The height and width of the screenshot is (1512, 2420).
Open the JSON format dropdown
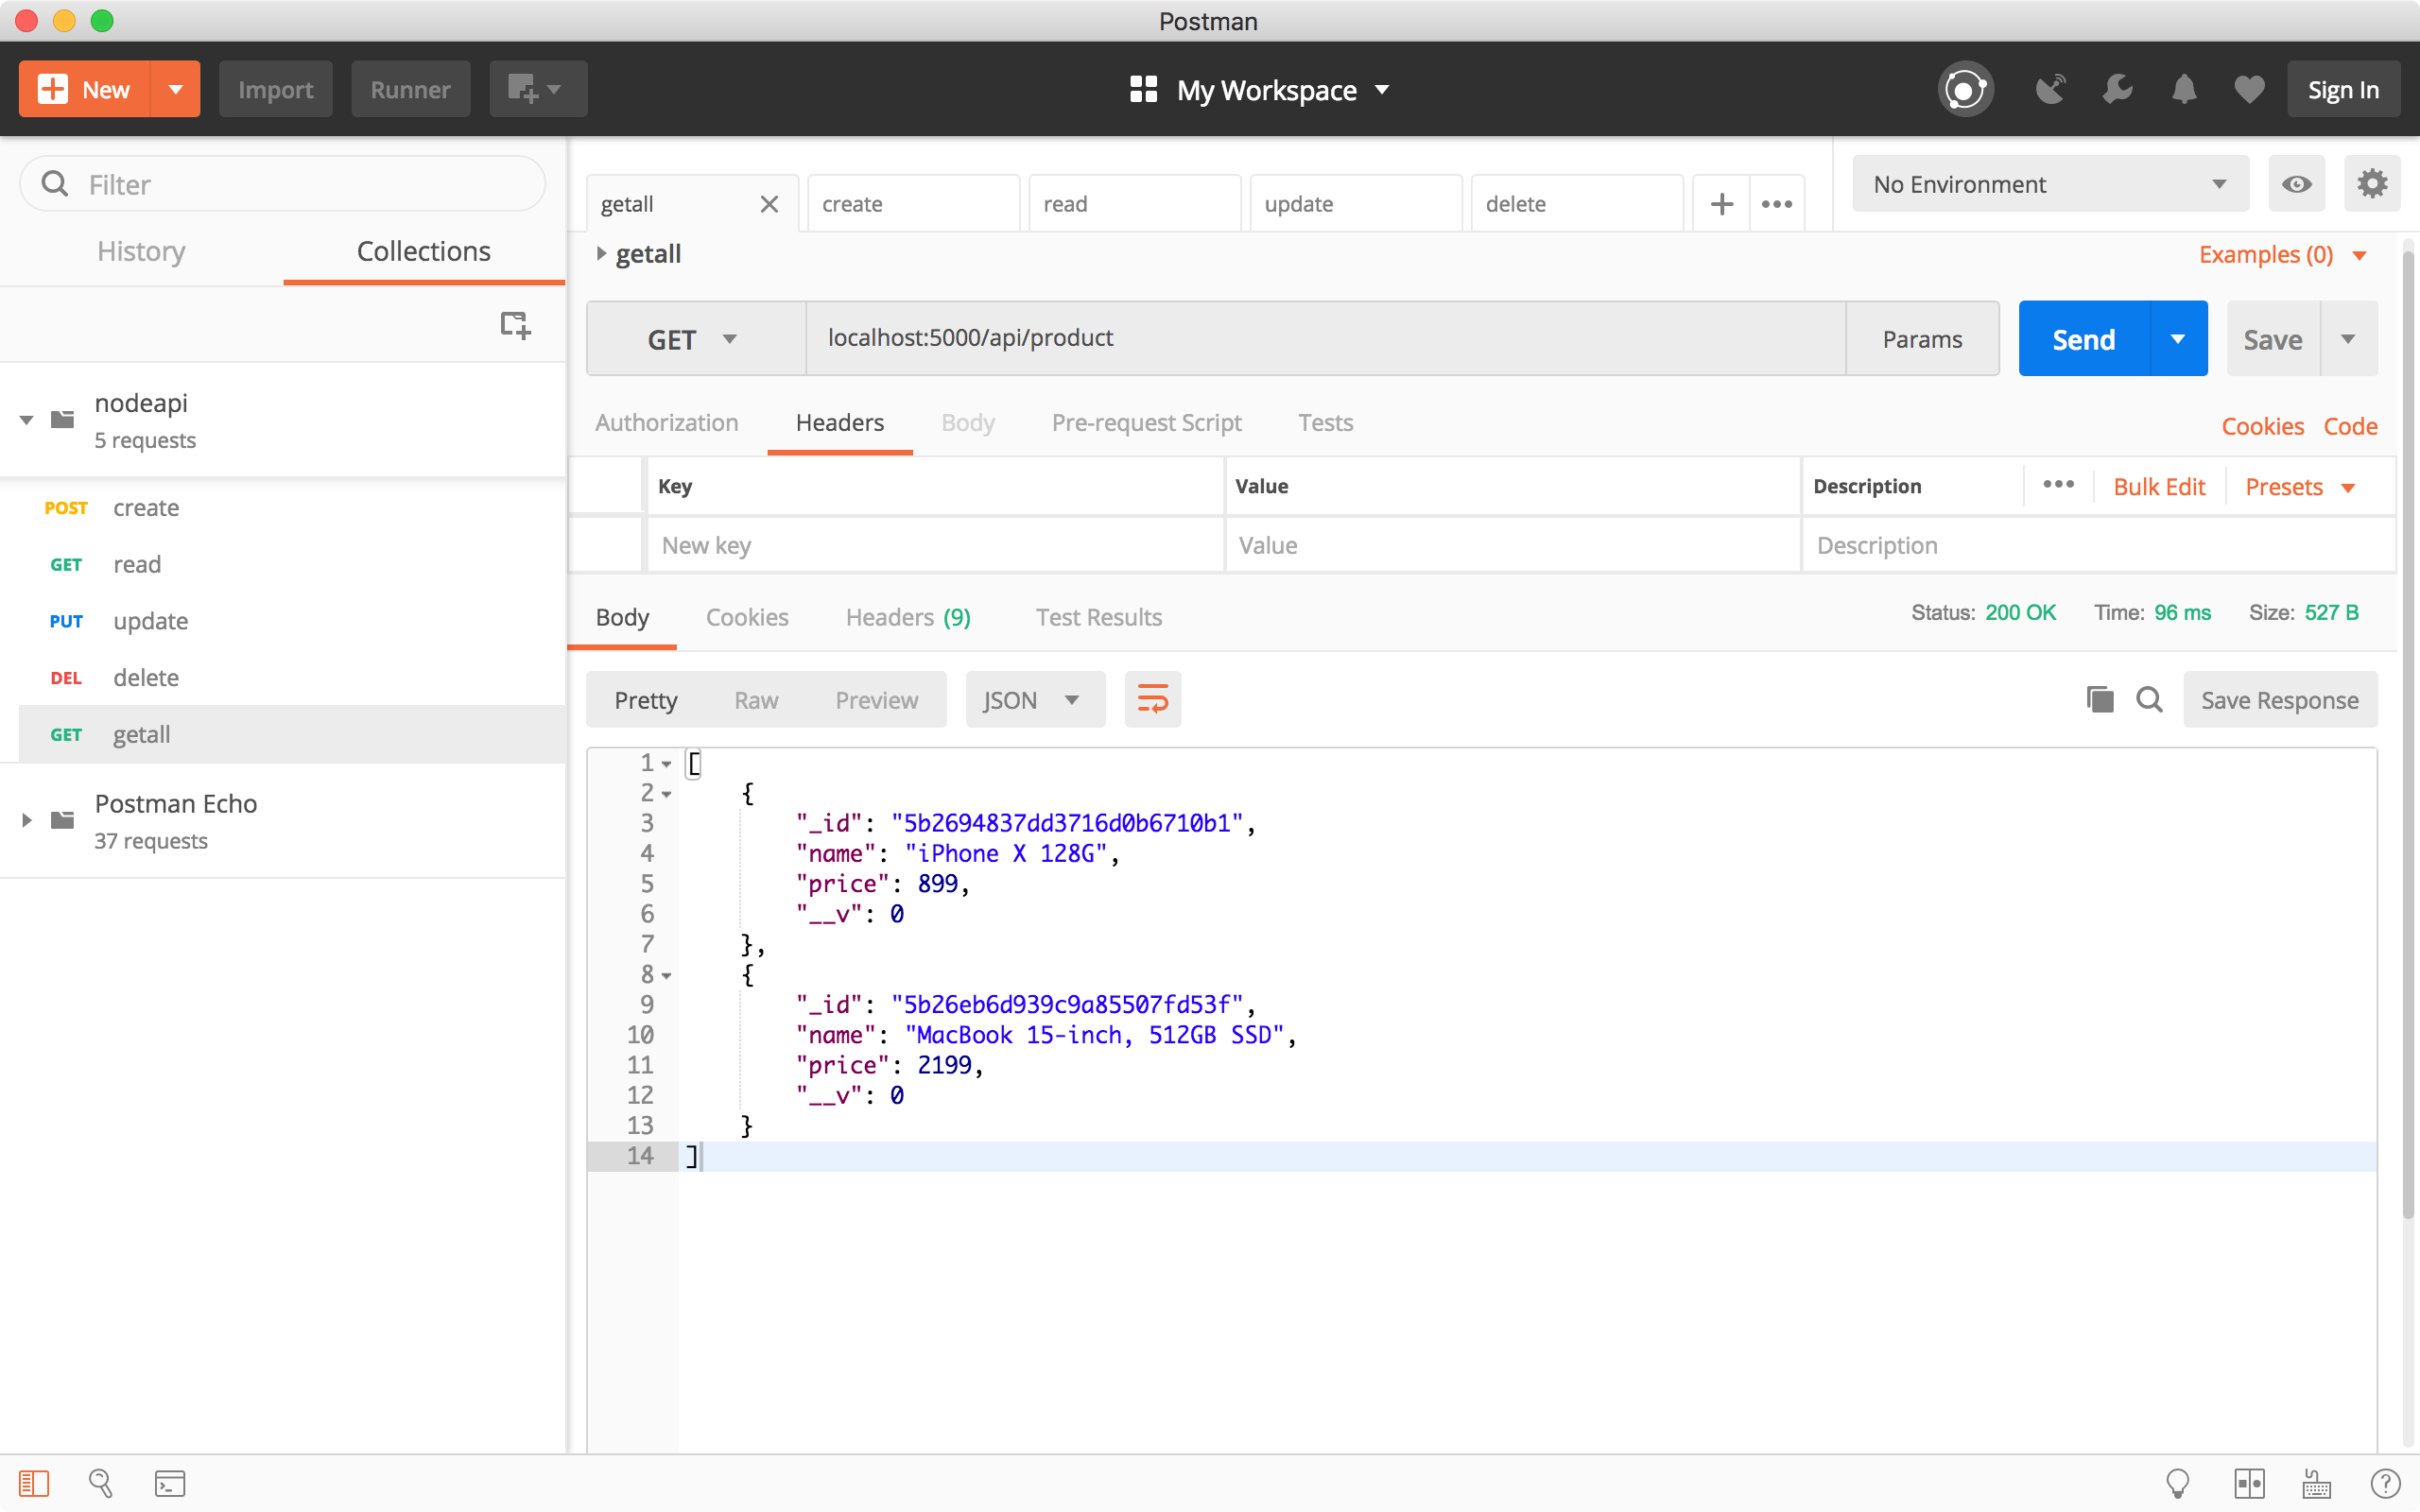(1035, 700)
